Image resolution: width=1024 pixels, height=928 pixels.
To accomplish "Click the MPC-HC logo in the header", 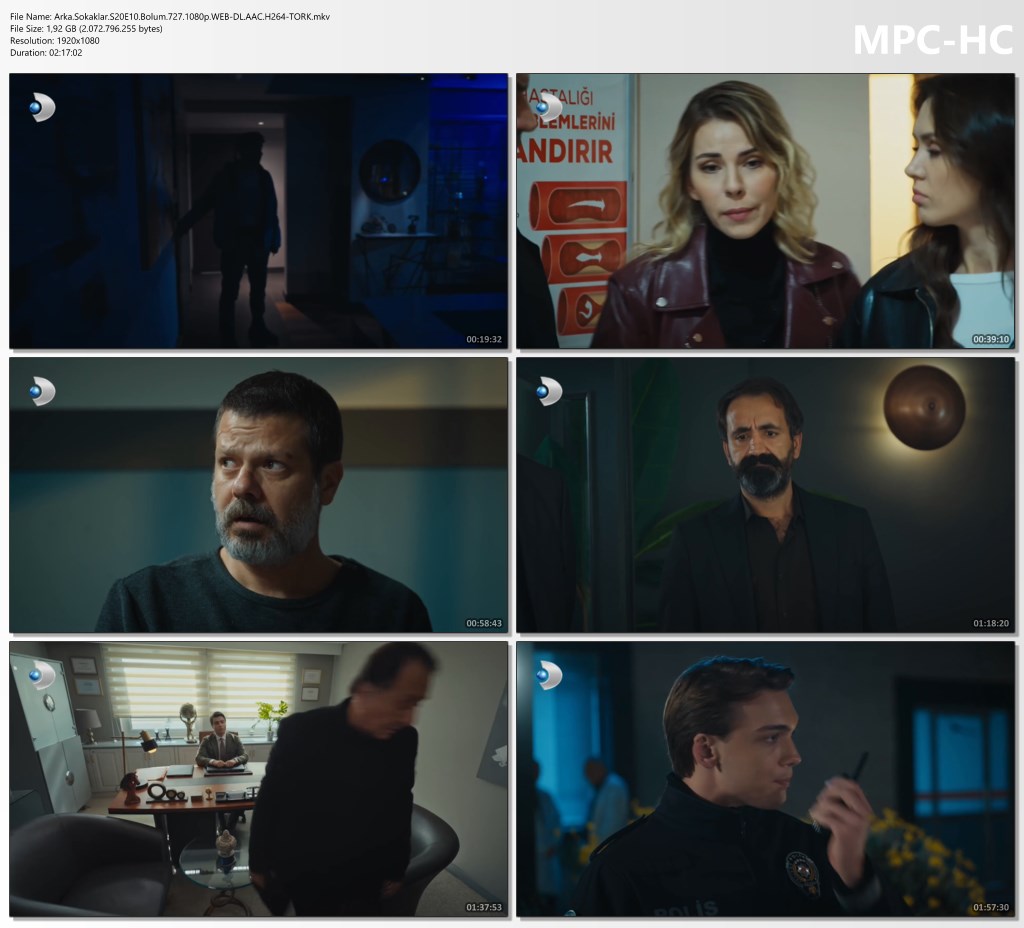I will tap(932, 39).
